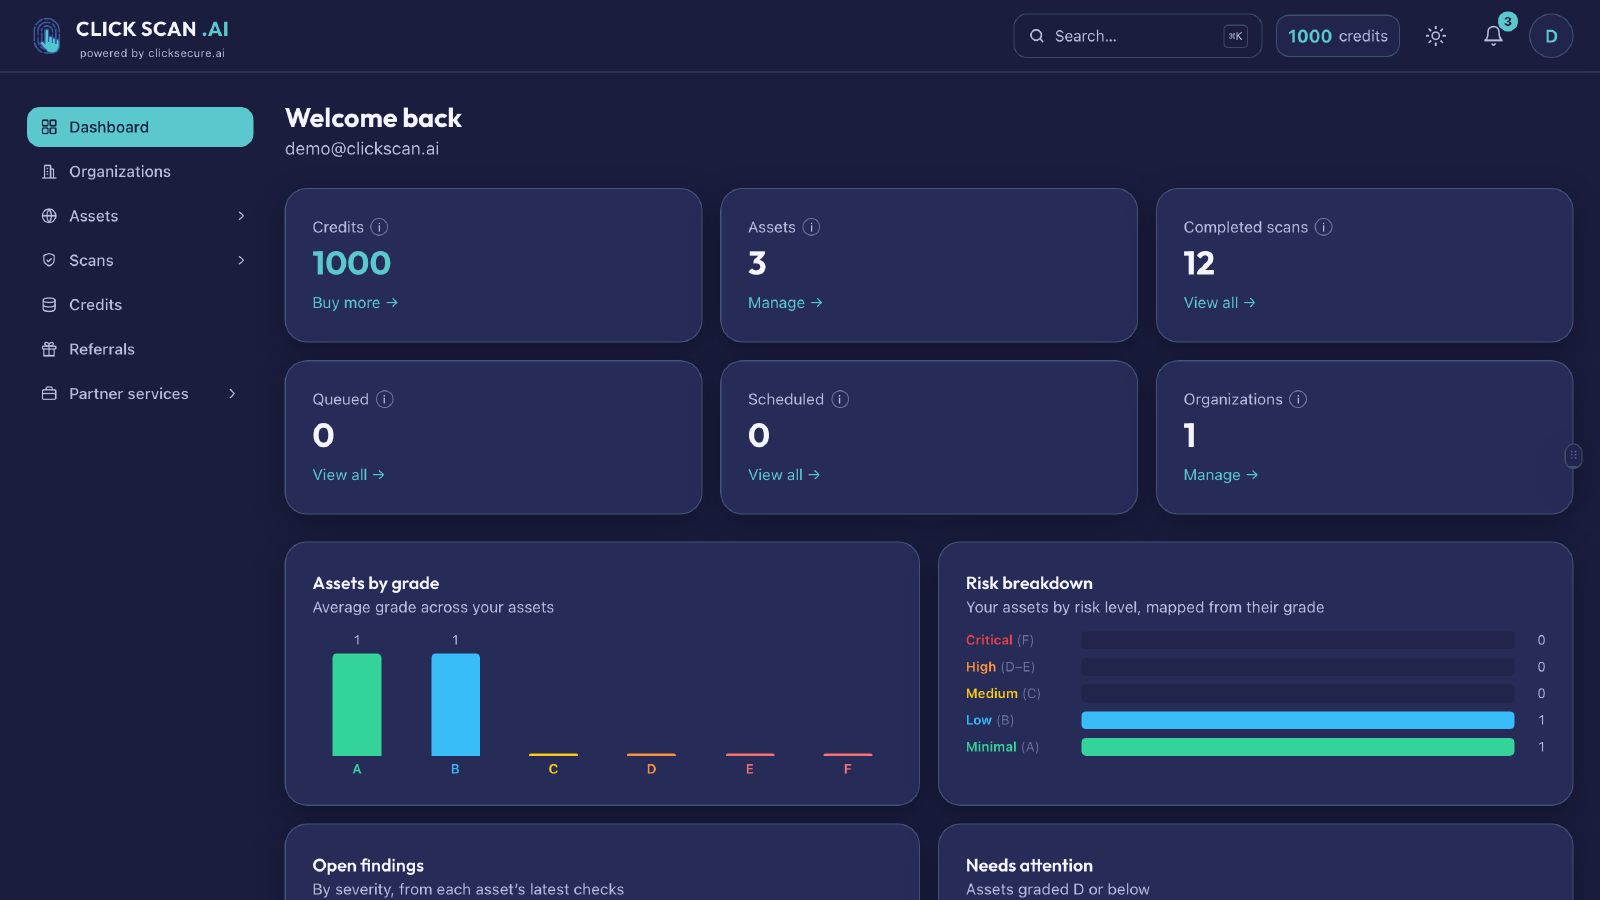
Task: Click the Minimal (A) risk bar
Action: click(1298, 747)
